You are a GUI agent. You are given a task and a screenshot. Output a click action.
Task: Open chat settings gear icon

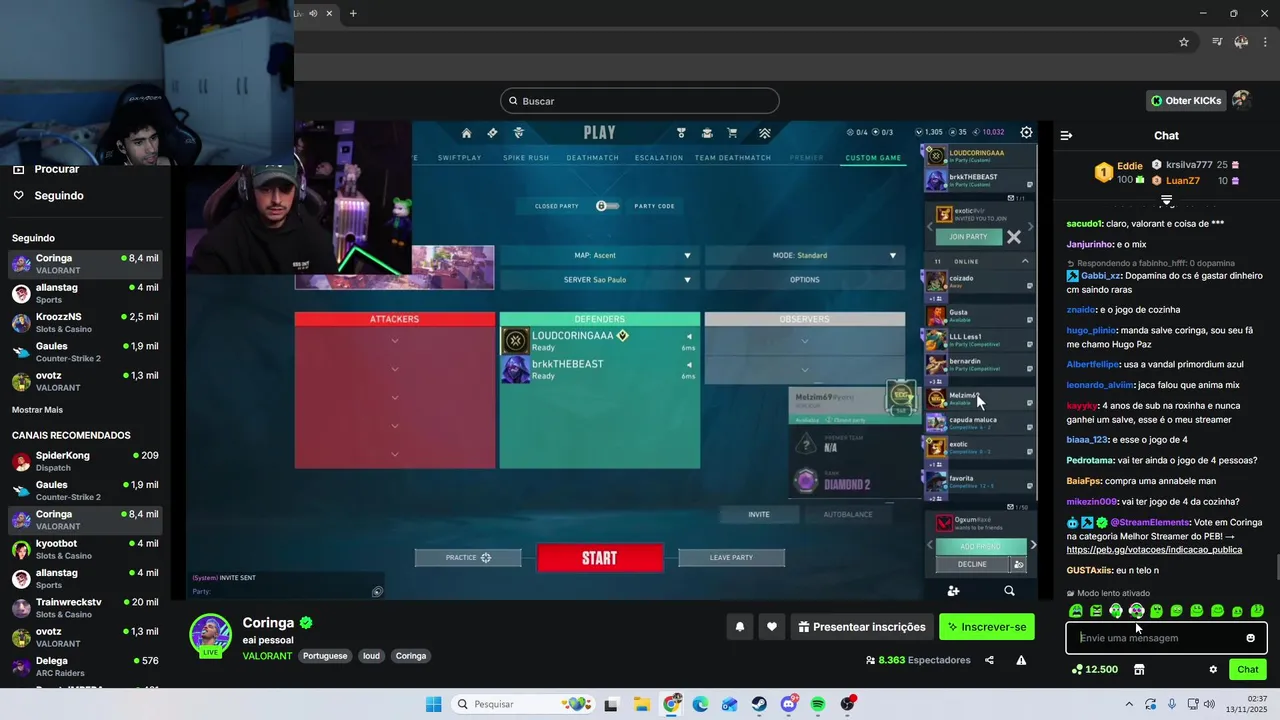point(1213,669)
